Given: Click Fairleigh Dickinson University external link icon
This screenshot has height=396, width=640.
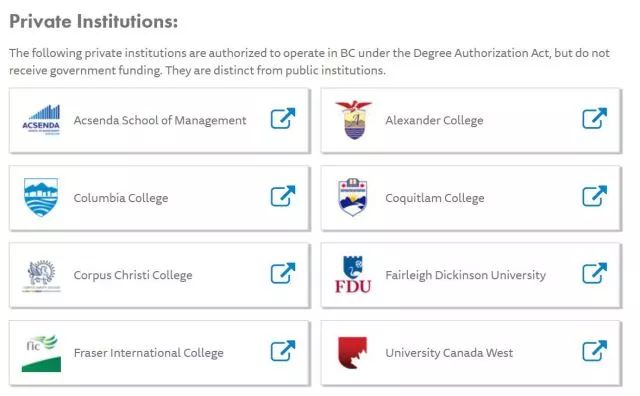Looking at the screenshot, I should point(595,273).
